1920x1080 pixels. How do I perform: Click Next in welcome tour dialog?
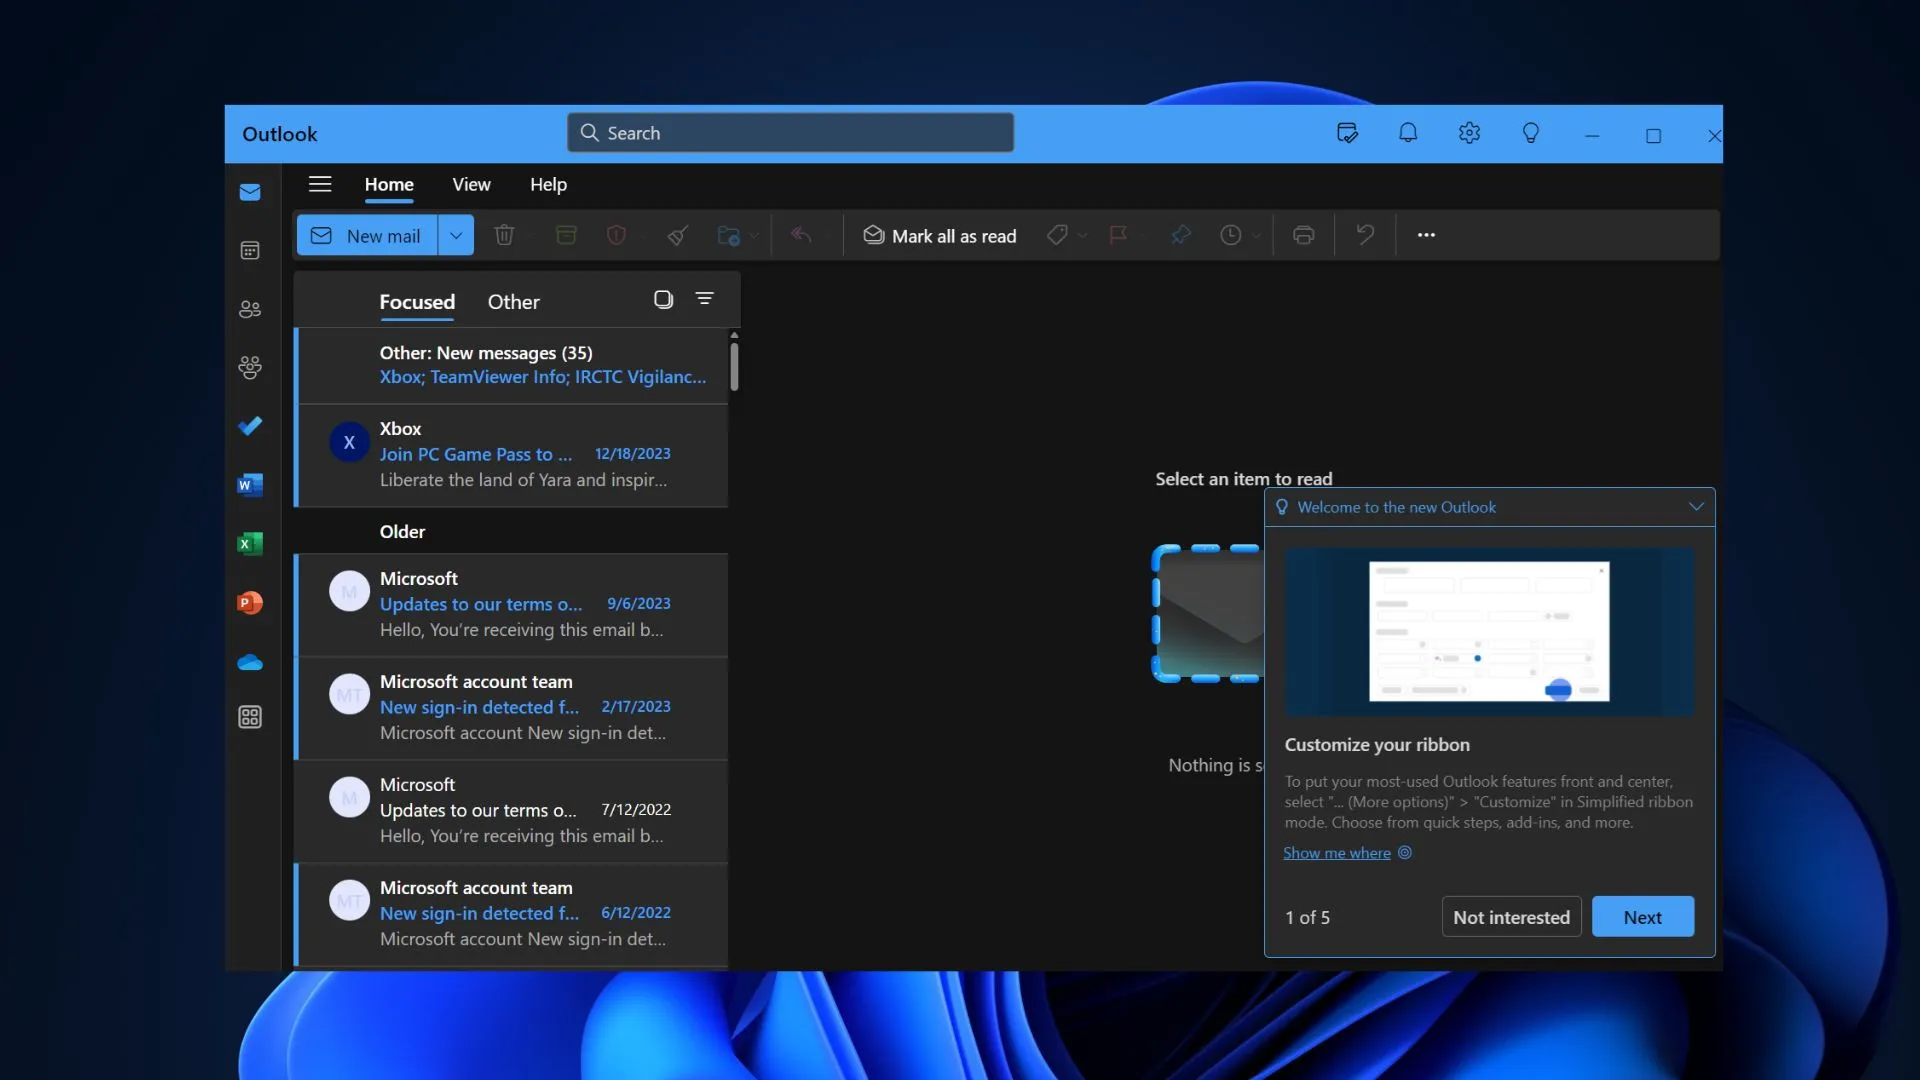tap(1644, 915)
